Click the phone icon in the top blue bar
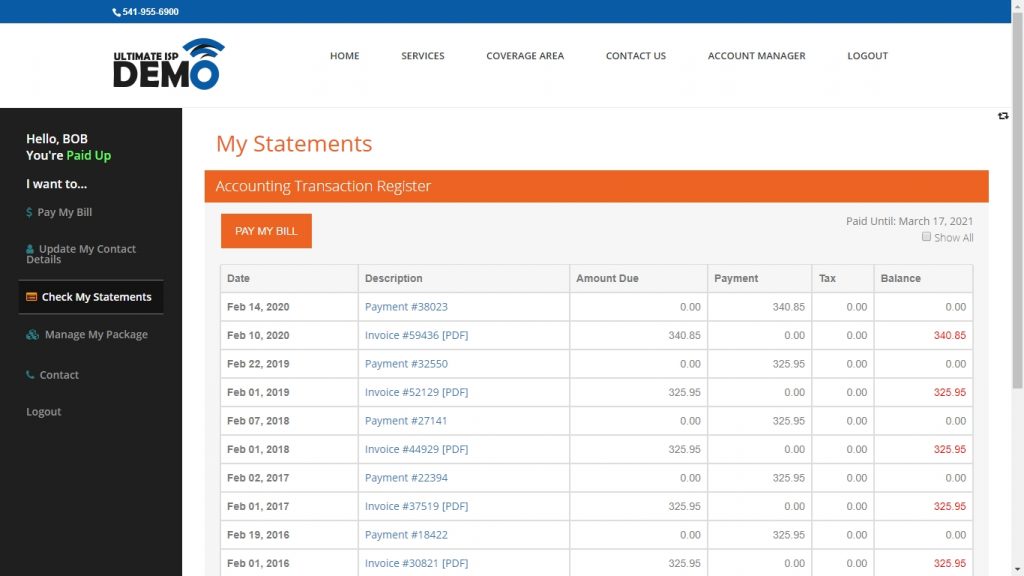Screen dimensions: 1024x576 point(116,11)
